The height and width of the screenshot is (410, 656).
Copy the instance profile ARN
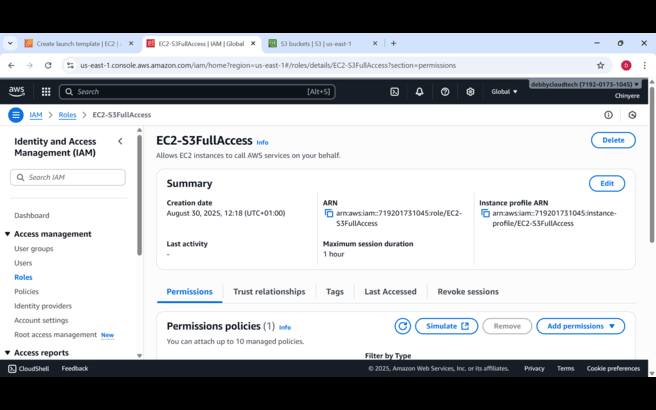point(485,213)
